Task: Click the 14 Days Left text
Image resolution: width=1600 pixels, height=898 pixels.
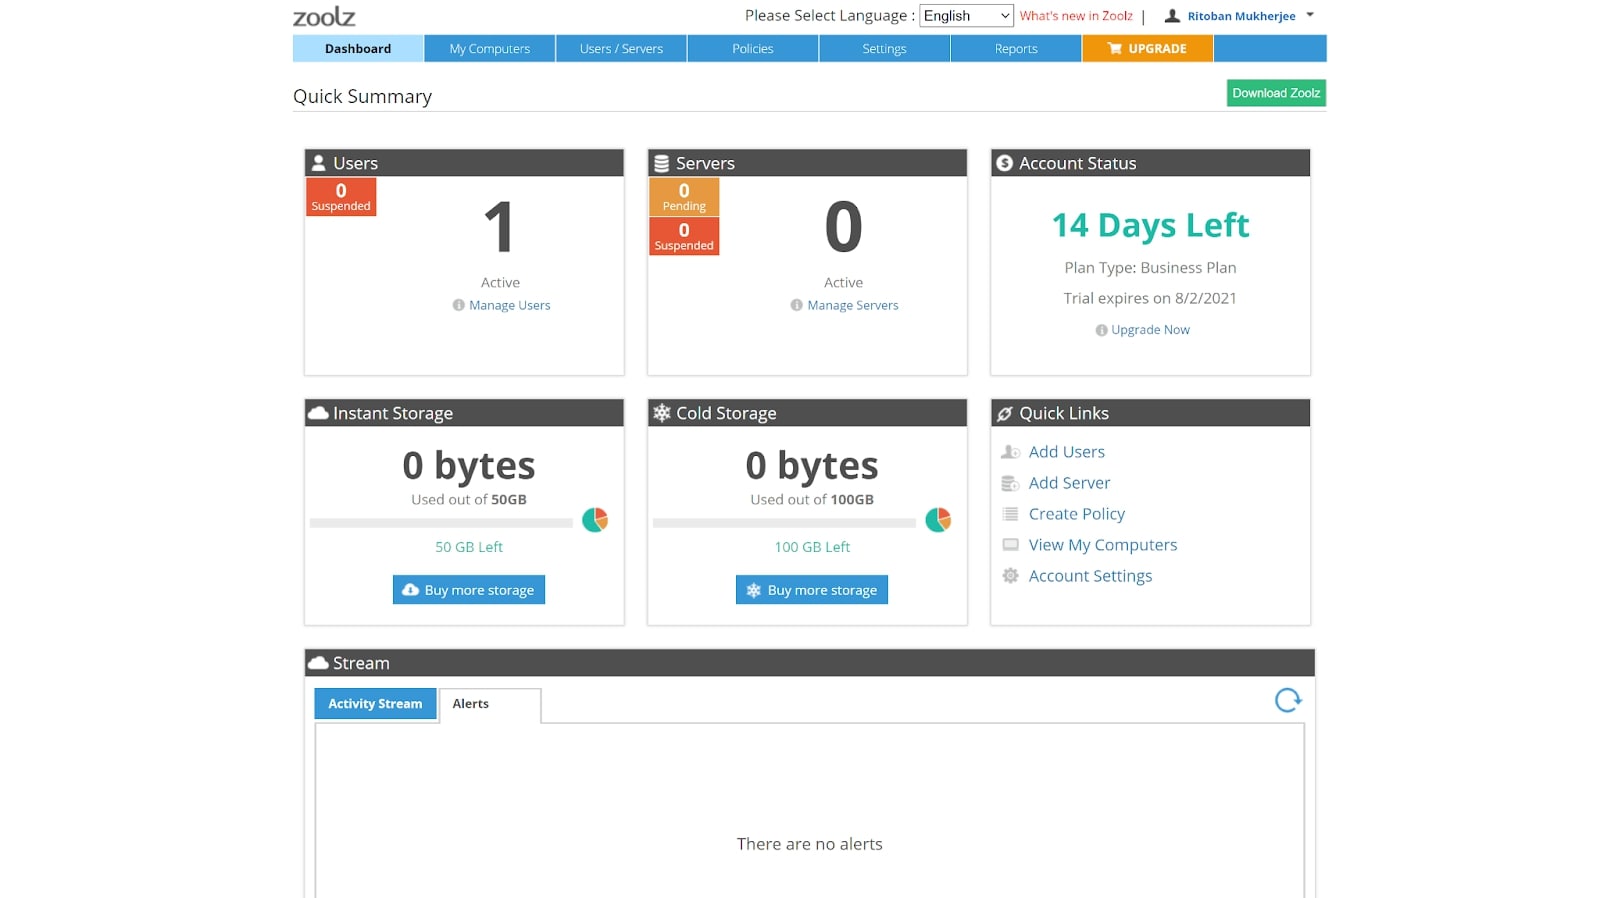Action: click(x=1150, y=226)
